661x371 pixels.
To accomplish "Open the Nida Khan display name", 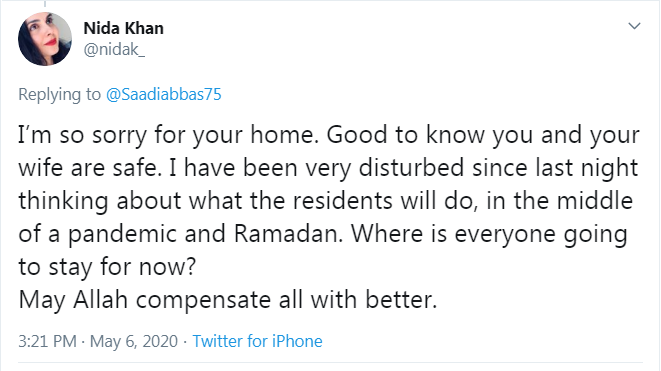I will click(124, 28).
